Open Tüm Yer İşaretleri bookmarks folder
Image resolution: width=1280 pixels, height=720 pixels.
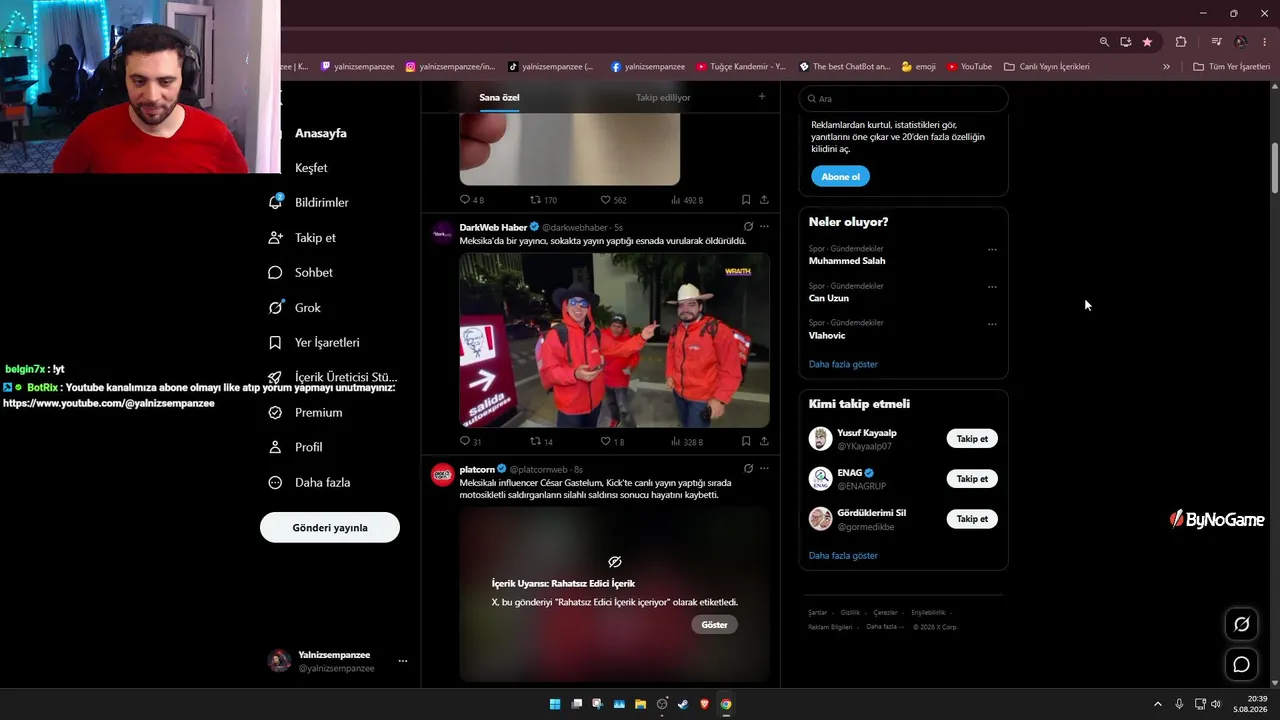(1232, 67)
